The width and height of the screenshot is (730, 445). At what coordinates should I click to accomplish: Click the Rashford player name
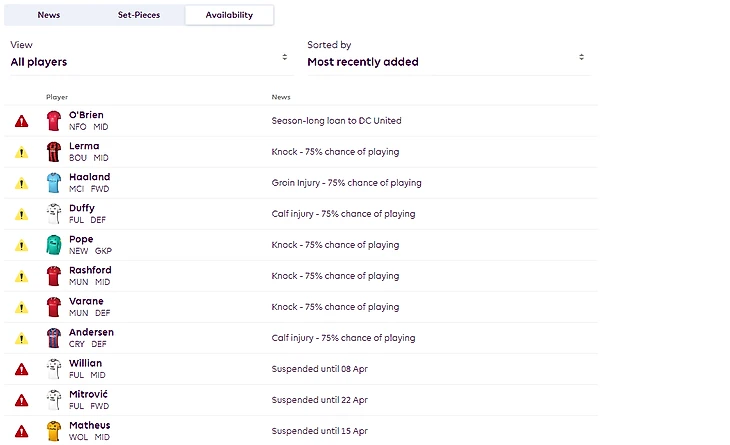tap(90, 270)
